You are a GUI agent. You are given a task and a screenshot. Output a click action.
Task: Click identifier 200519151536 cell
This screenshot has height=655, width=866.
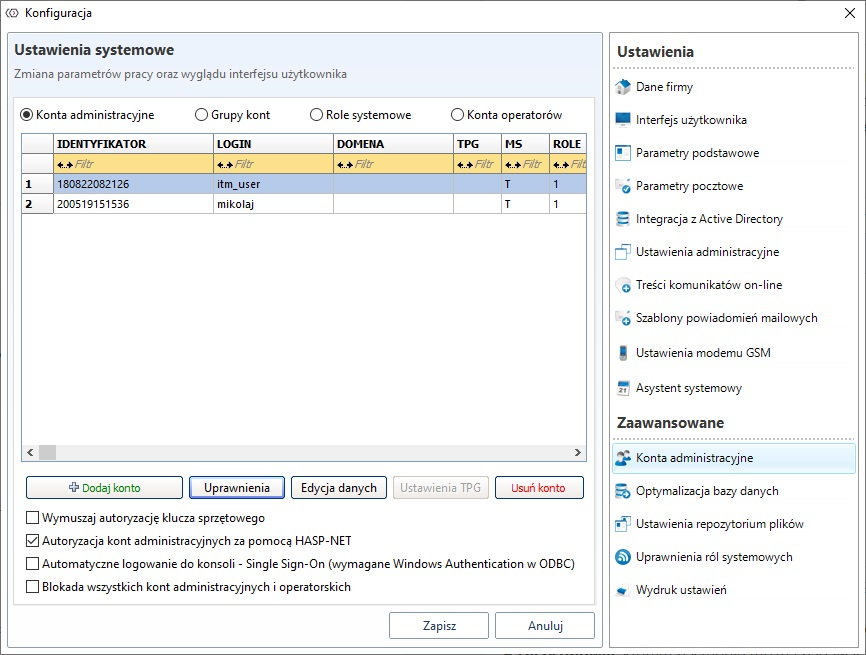coord(133,204)
